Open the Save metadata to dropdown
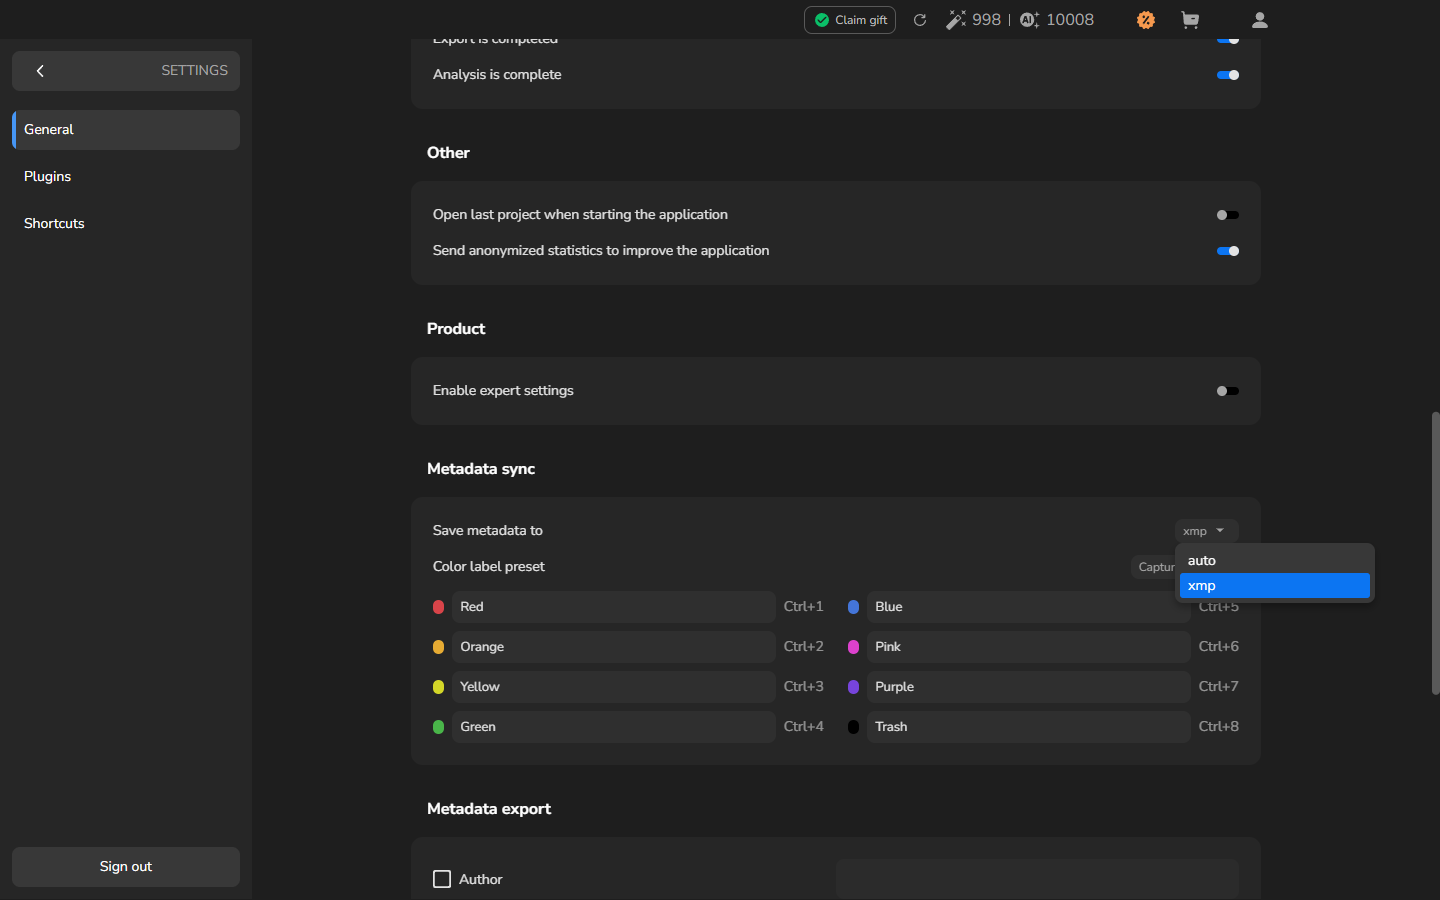Image resolution: width=1440 pixels, height=900 pixels. pos(1206,531)
